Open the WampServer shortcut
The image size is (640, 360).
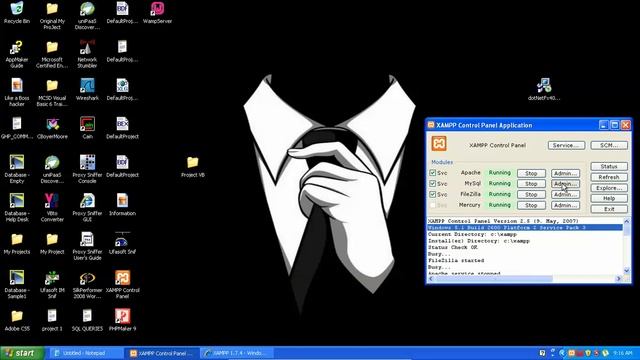pyautogui.click(x=157, y=13)
